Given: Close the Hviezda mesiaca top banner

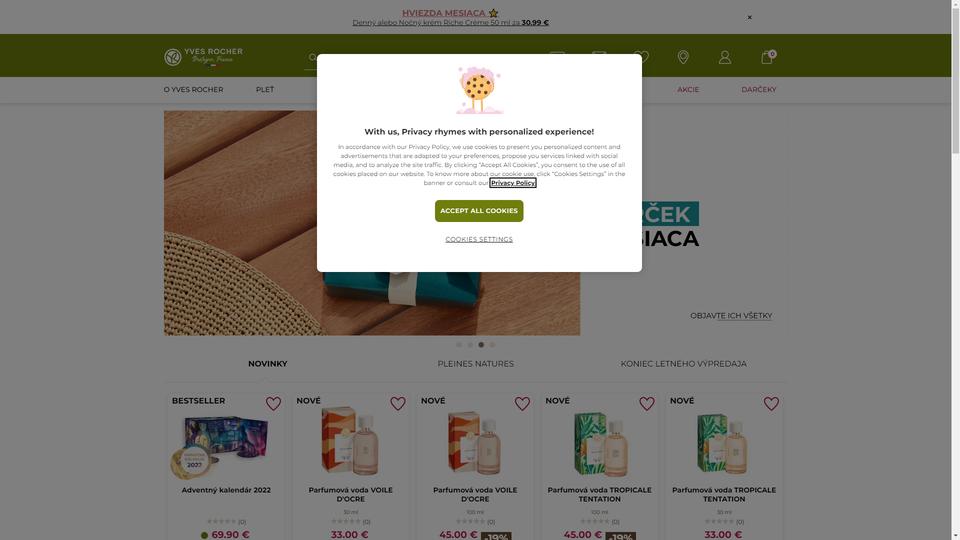Looking at the screenshot, I should point(749,17).
